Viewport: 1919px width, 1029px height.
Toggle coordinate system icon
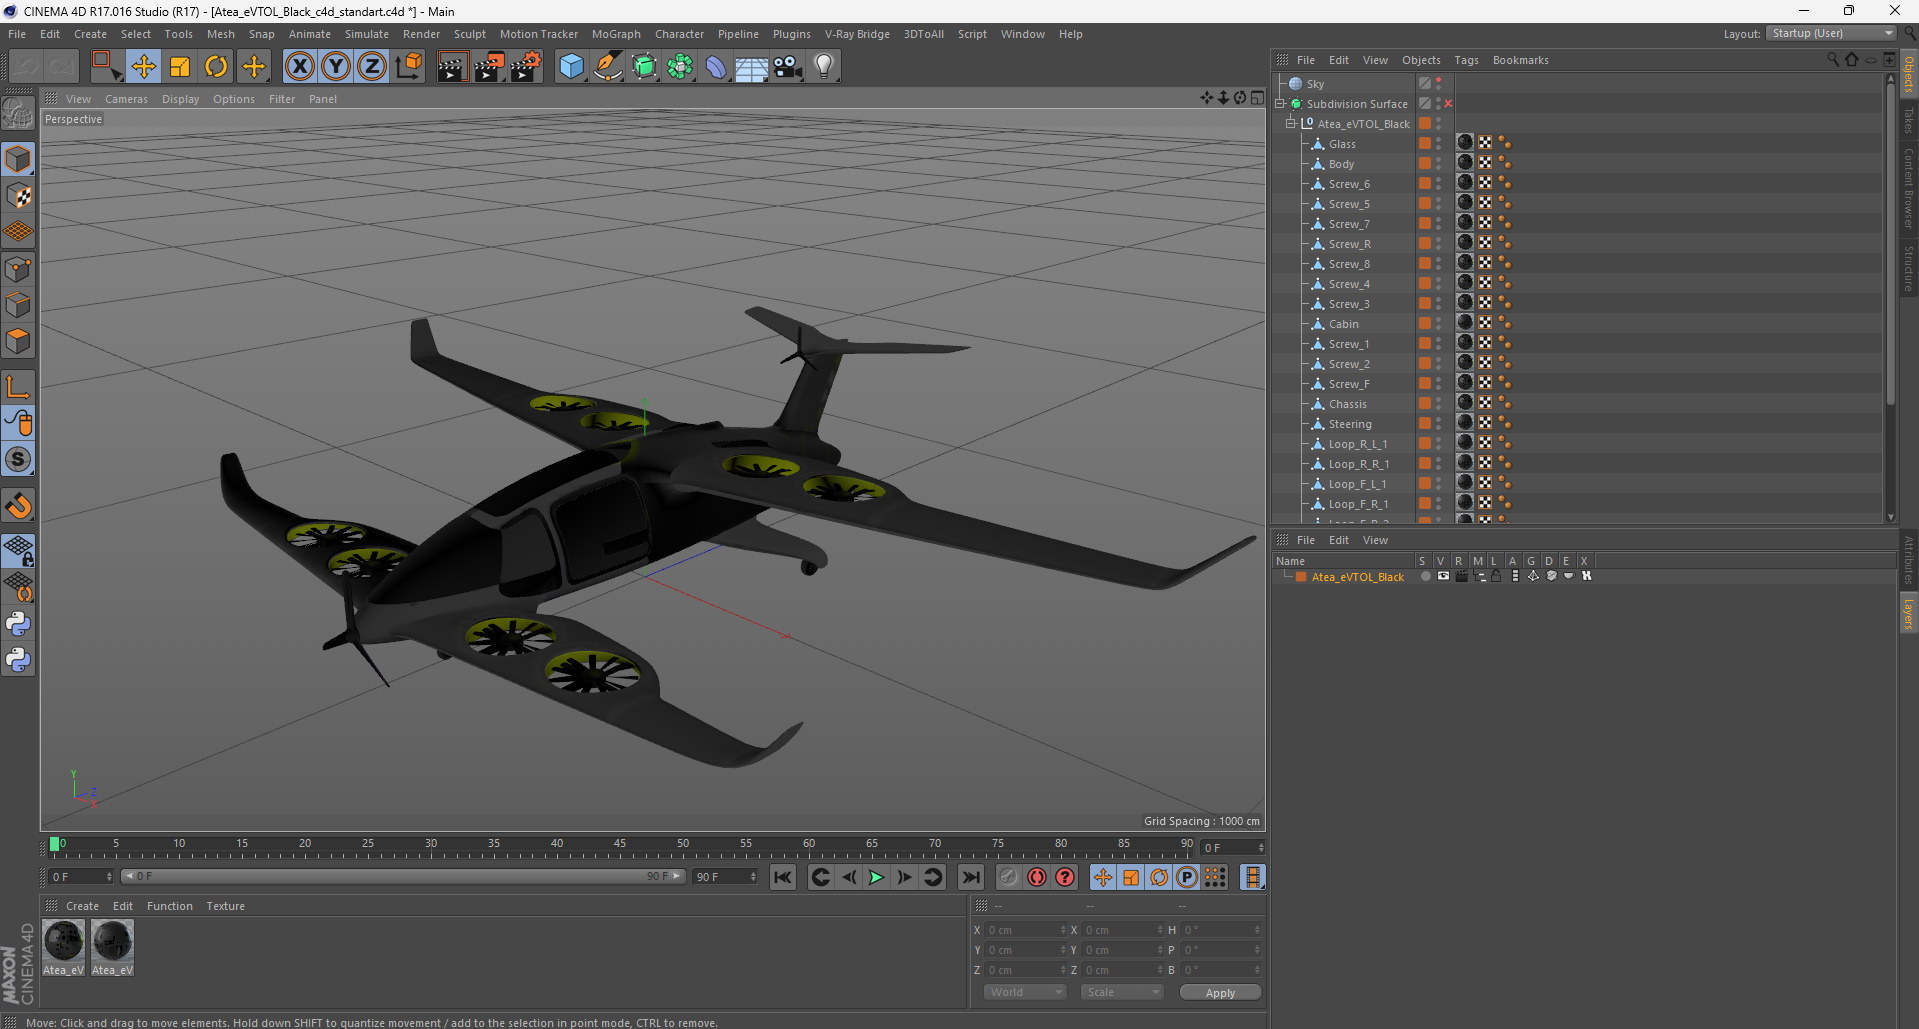pos(408,67)
